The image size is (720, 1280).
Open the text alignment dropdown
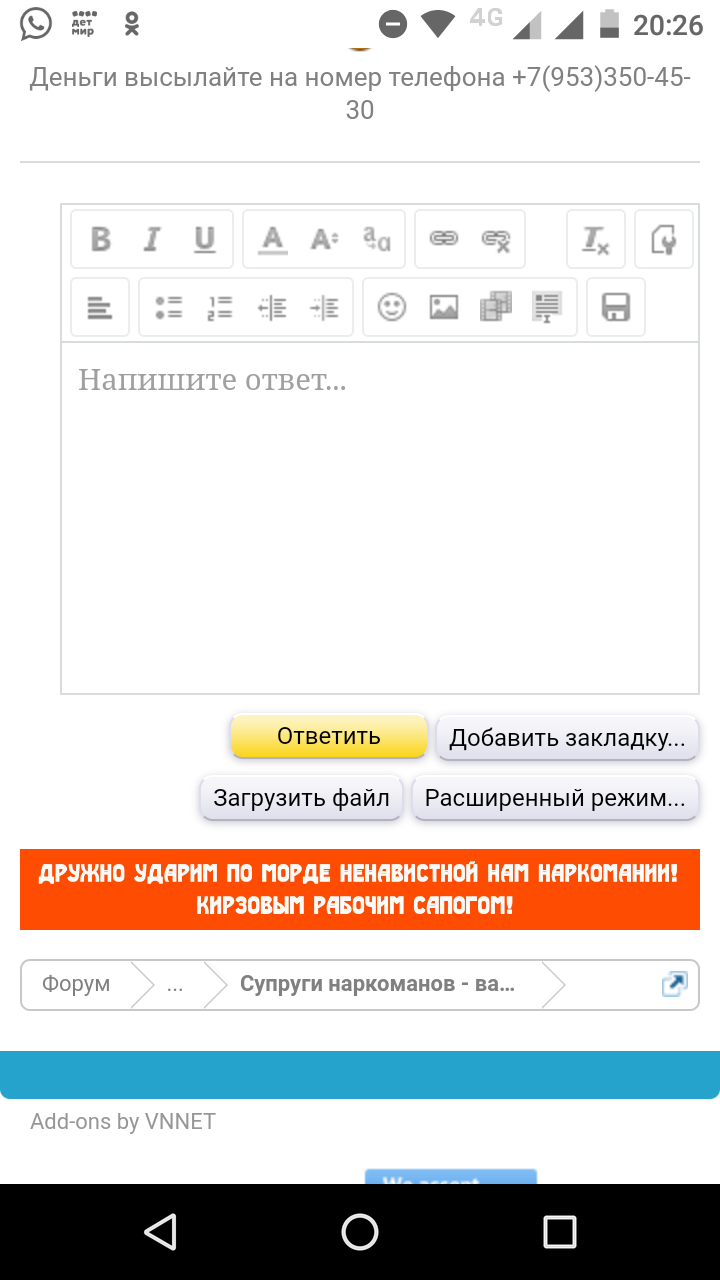[100, 308]
